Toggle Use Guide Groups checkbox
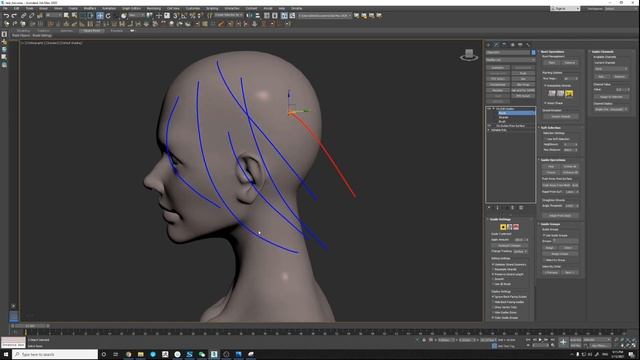The height and width of the screenshot is (360, 640). [544, 236]
